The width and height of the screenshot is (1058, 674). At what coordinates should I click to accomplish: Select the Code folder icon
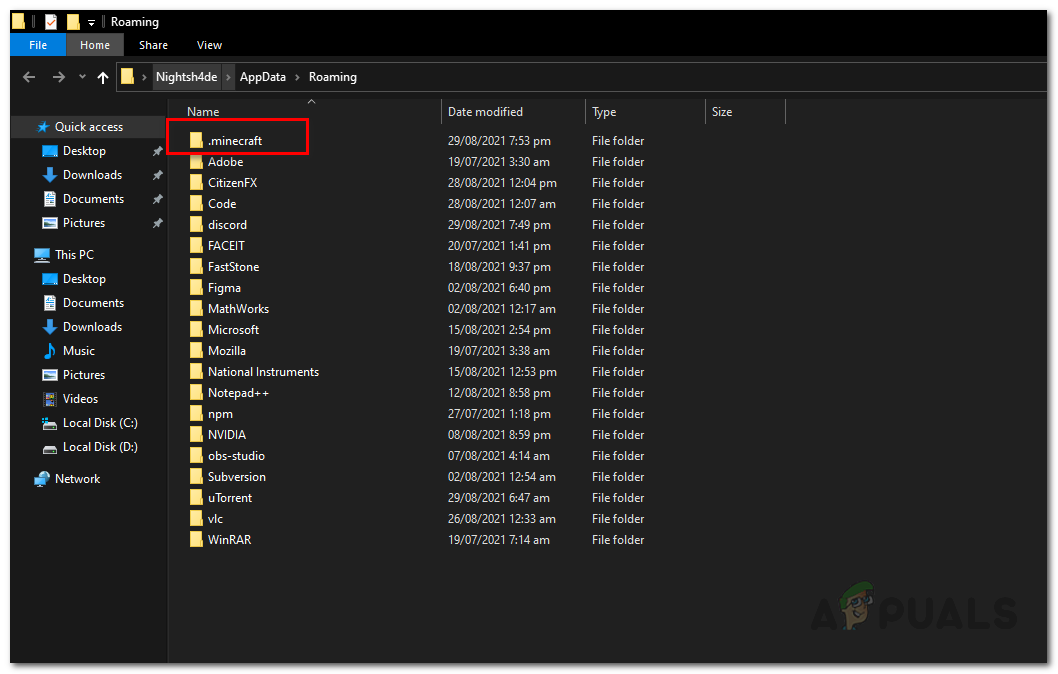click(x=196, y=204)
